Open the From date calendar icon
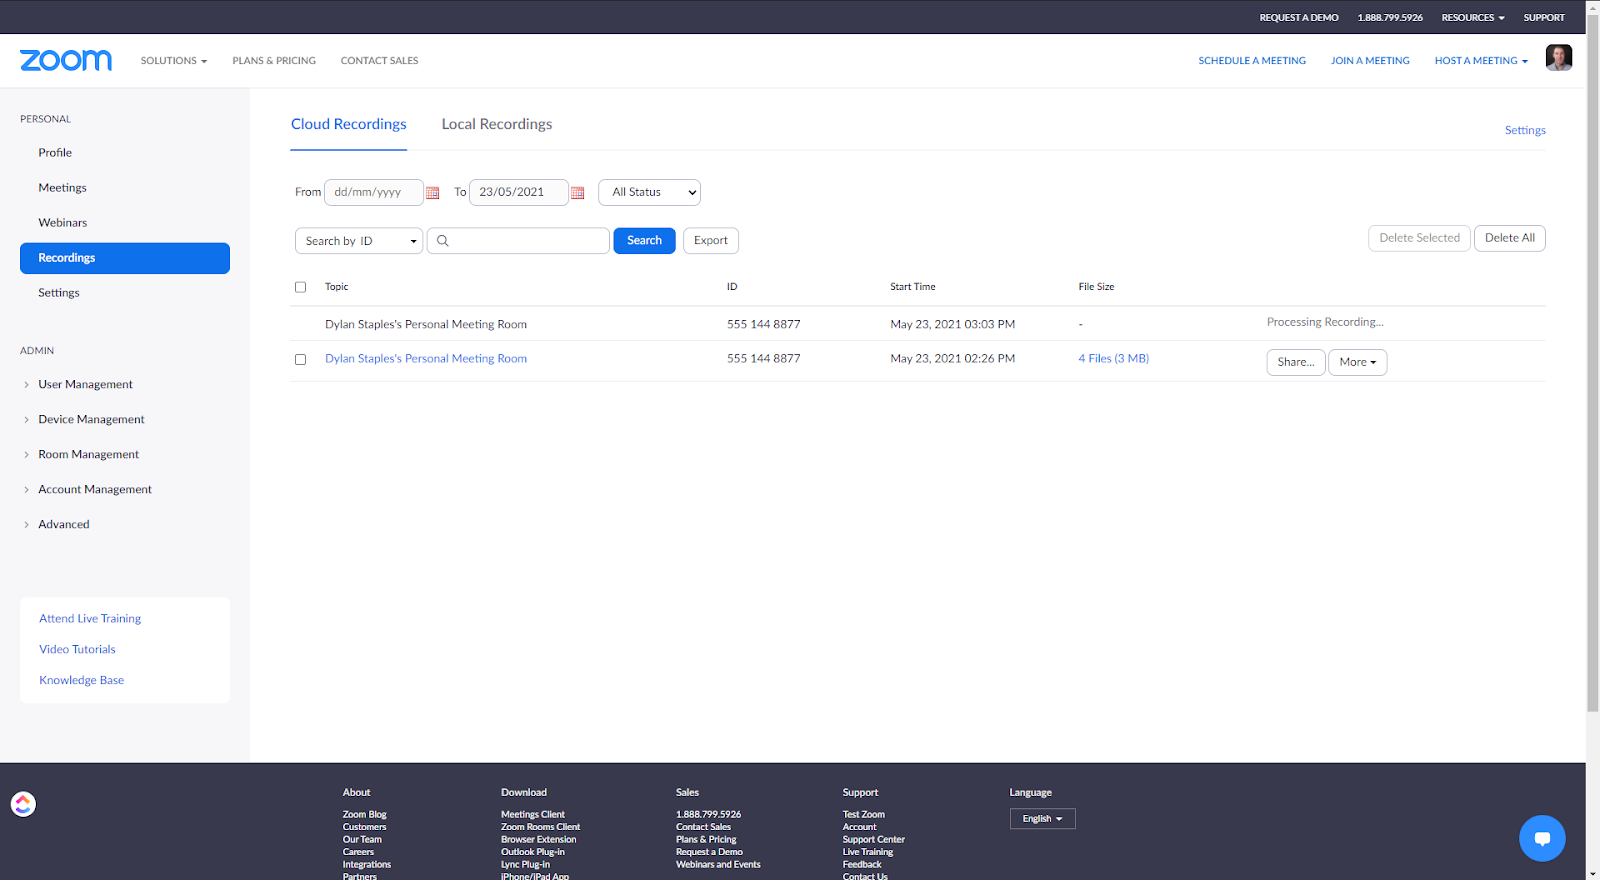The width and height of the screenshot is (1600, 880). coord(433,193)
